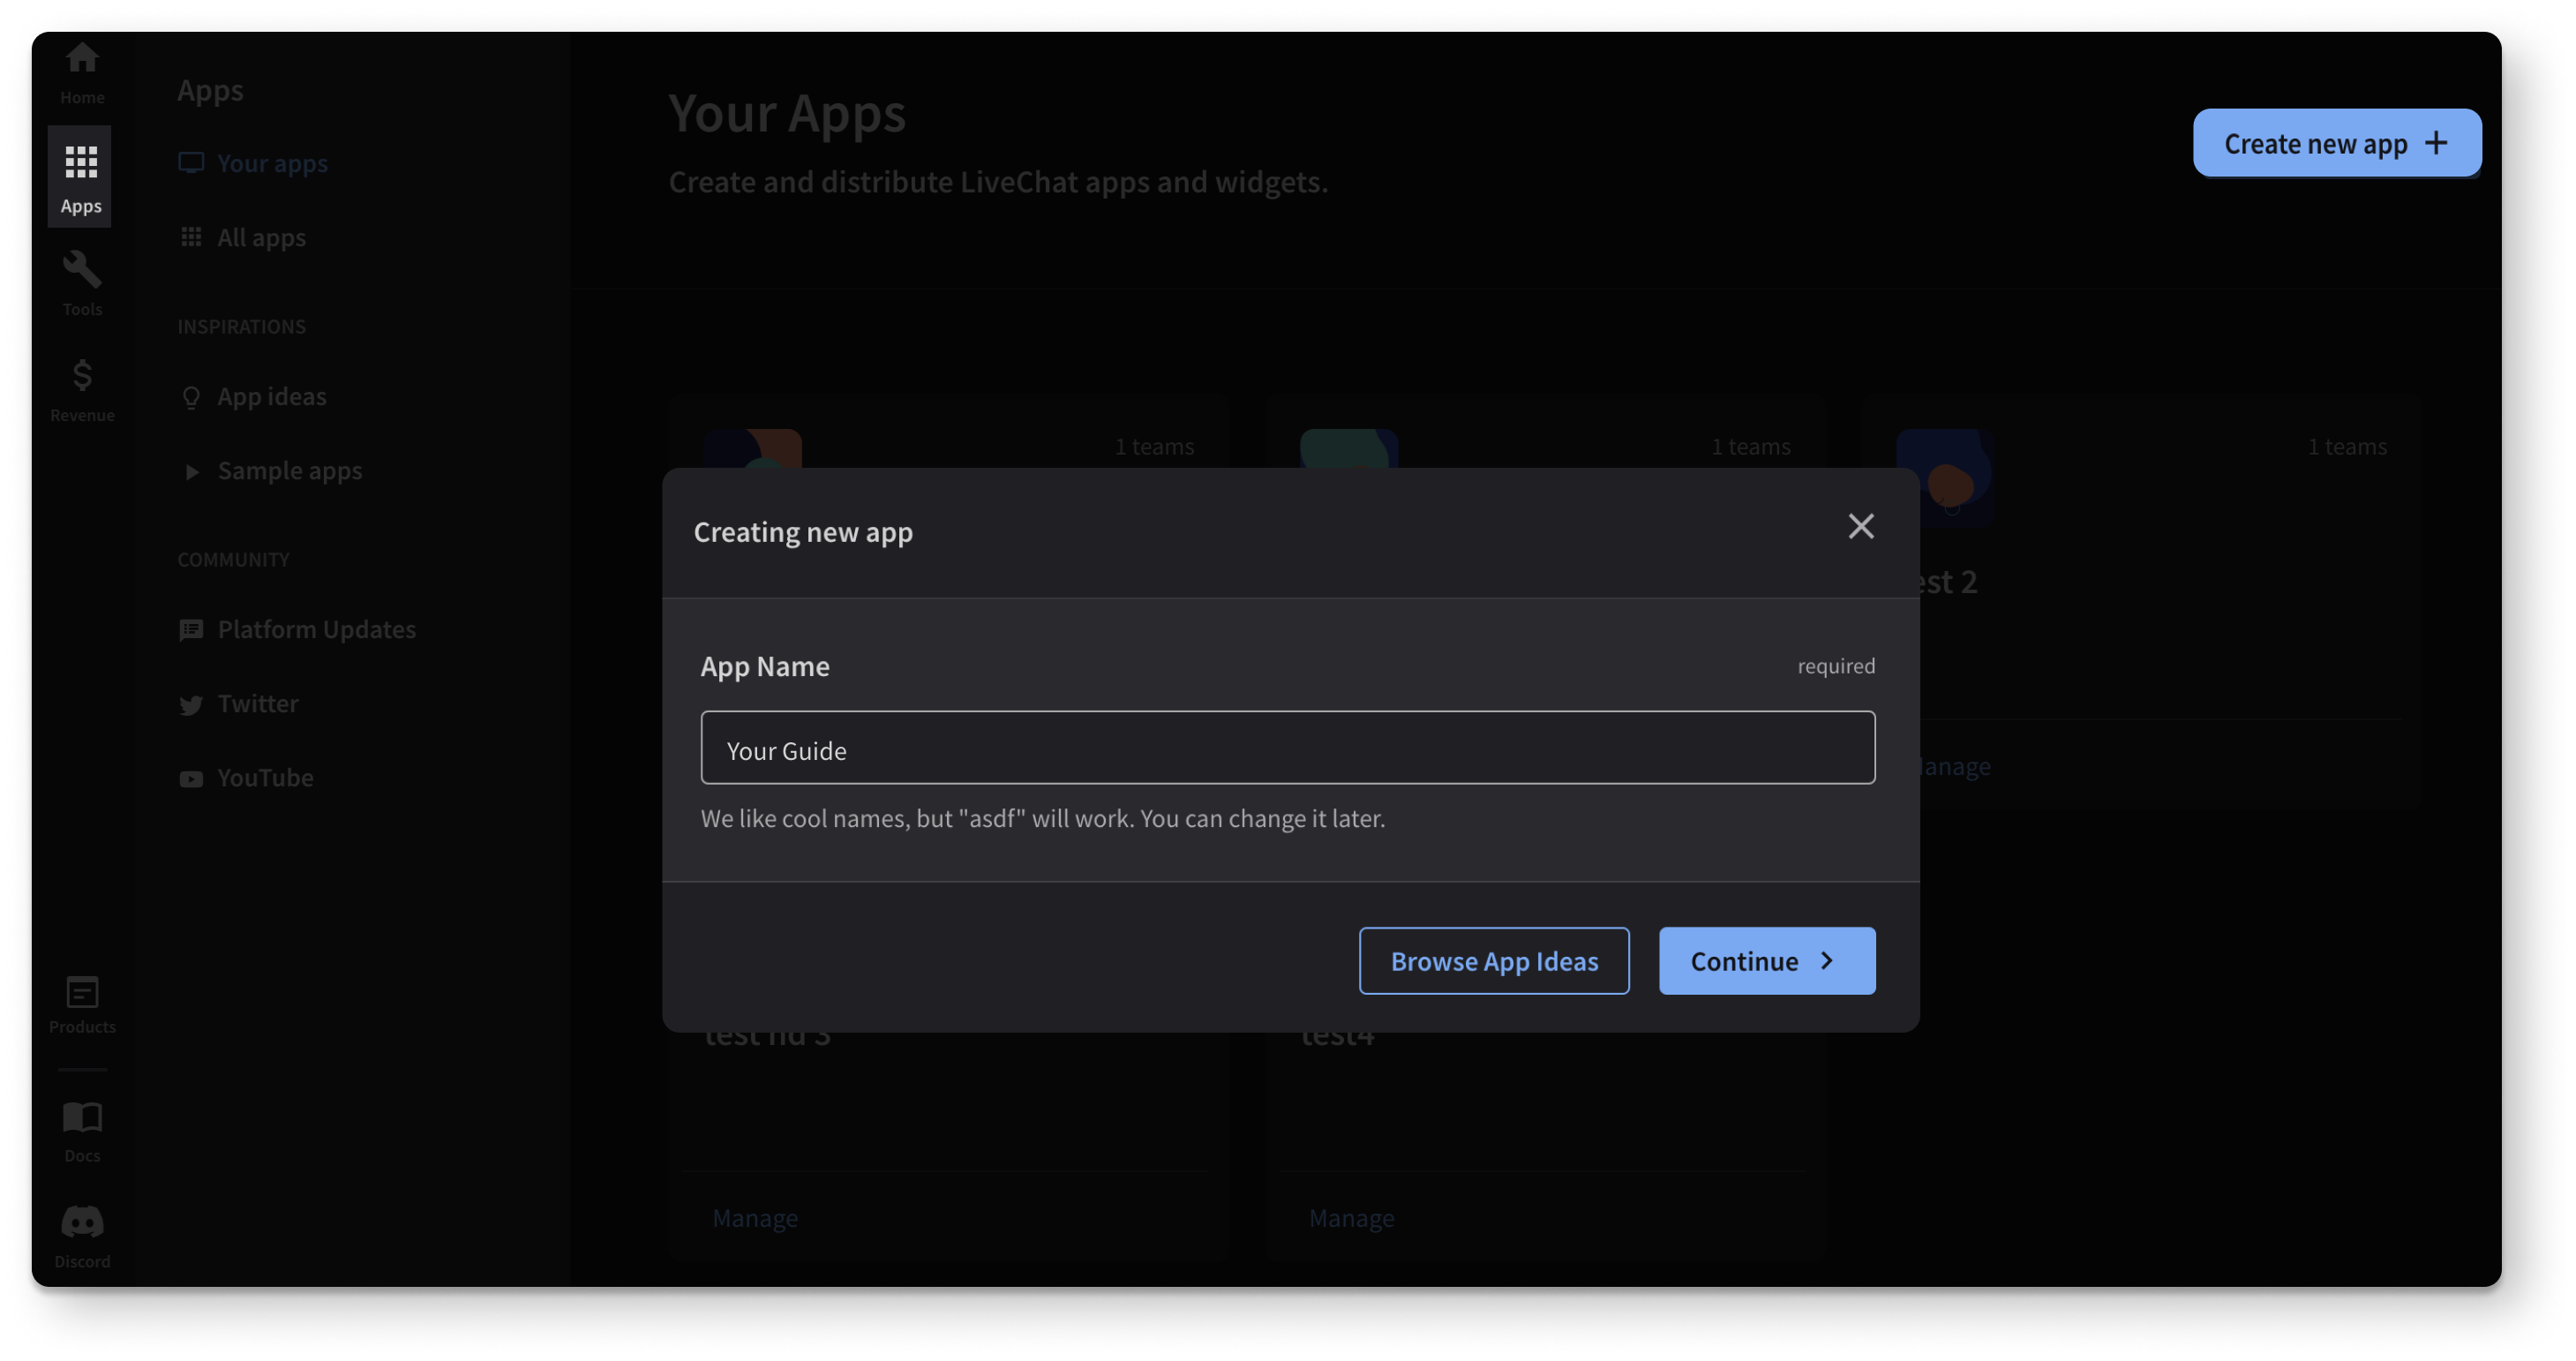Click the App ideas inspiration link
The width and height of the screenshot is (2576, 1361).
pos(271,395)
